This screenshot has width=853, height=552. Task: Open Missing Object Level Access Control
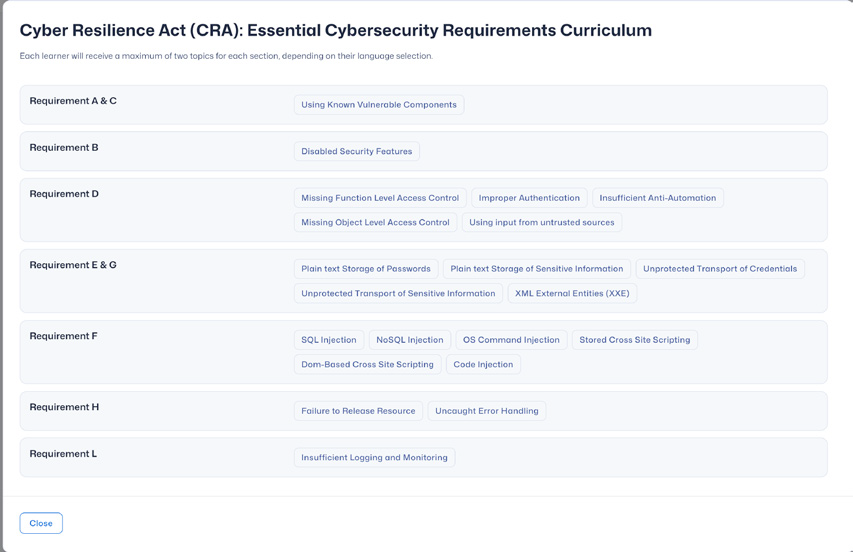pyautogui.click(x=375, y=222)
